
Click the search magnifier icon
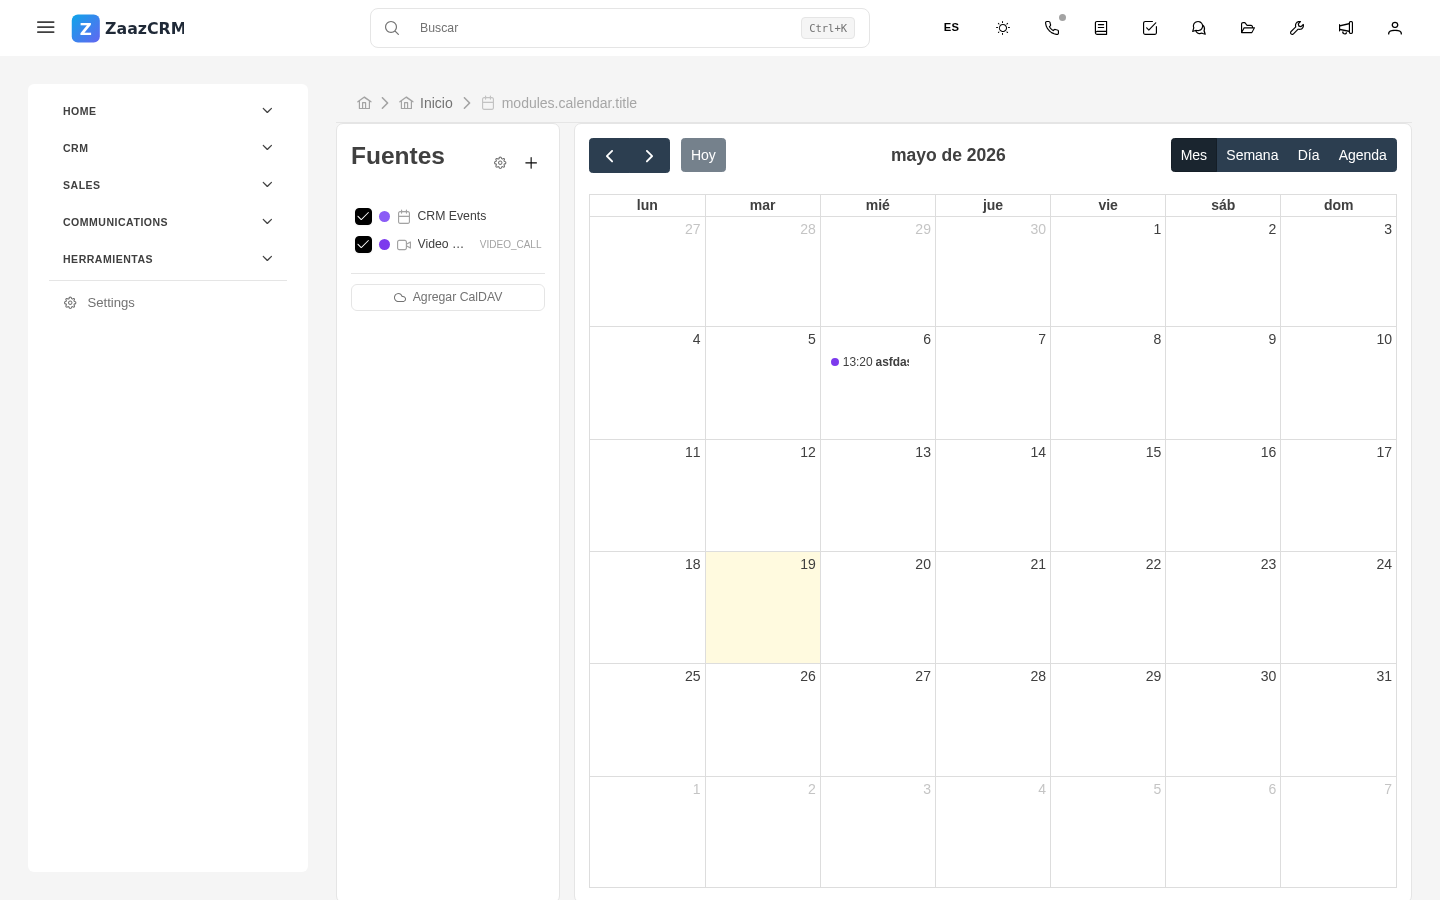click(x=392, y=28)
